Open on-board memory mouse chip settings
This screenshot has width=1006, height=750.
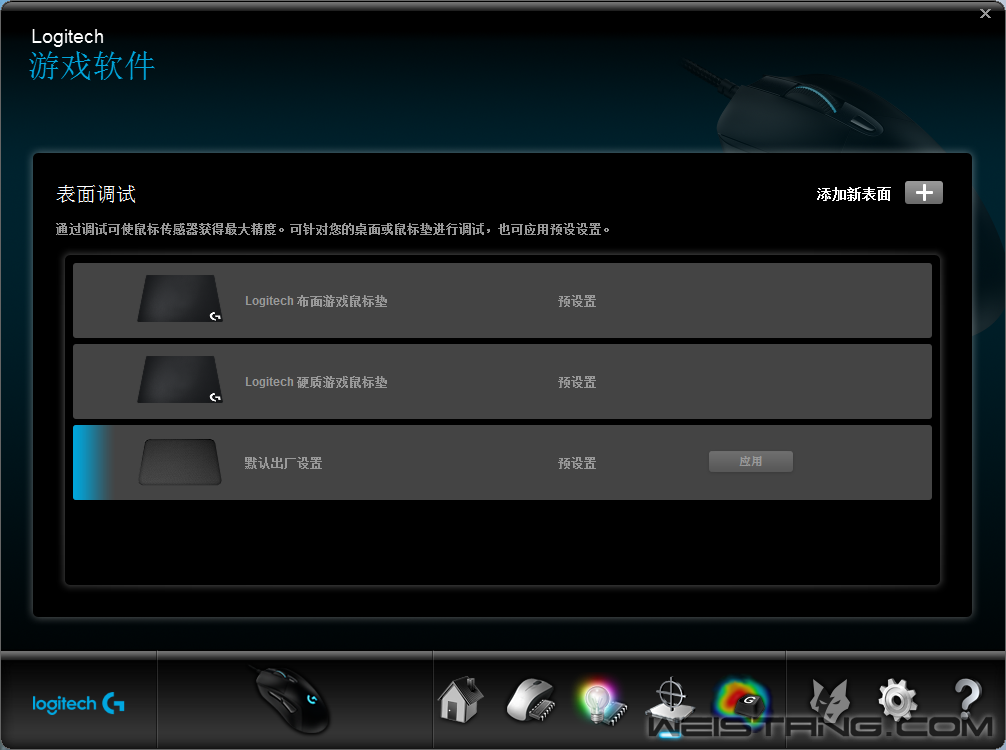coord(532,701)
